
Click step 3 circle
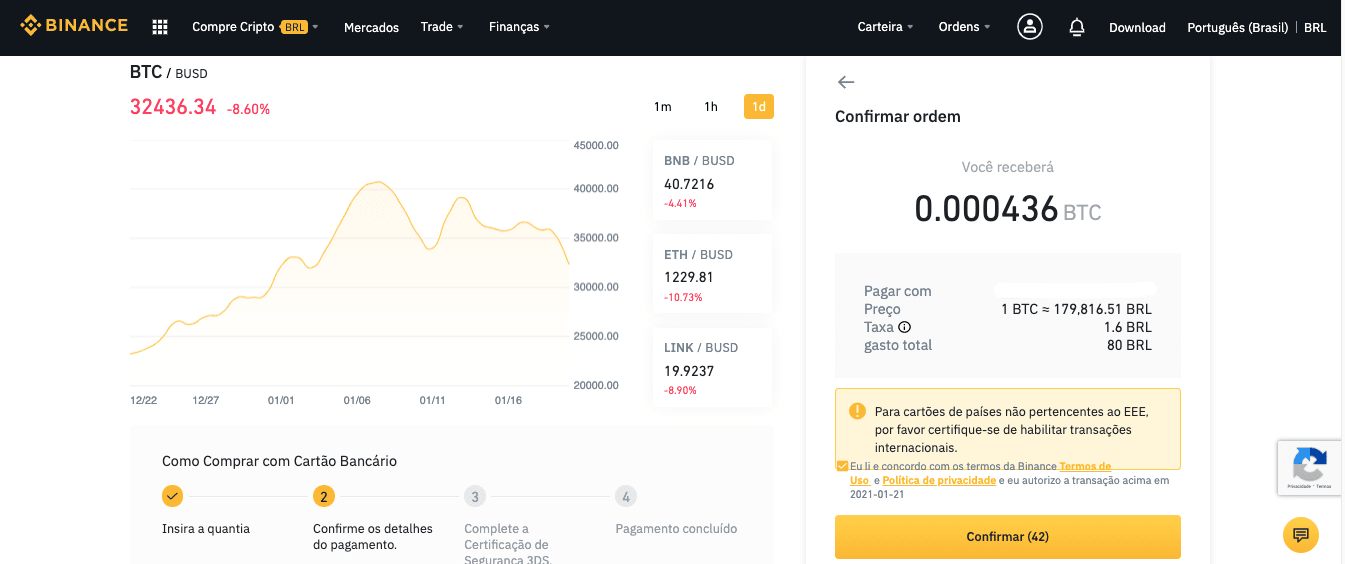point(475,496)
